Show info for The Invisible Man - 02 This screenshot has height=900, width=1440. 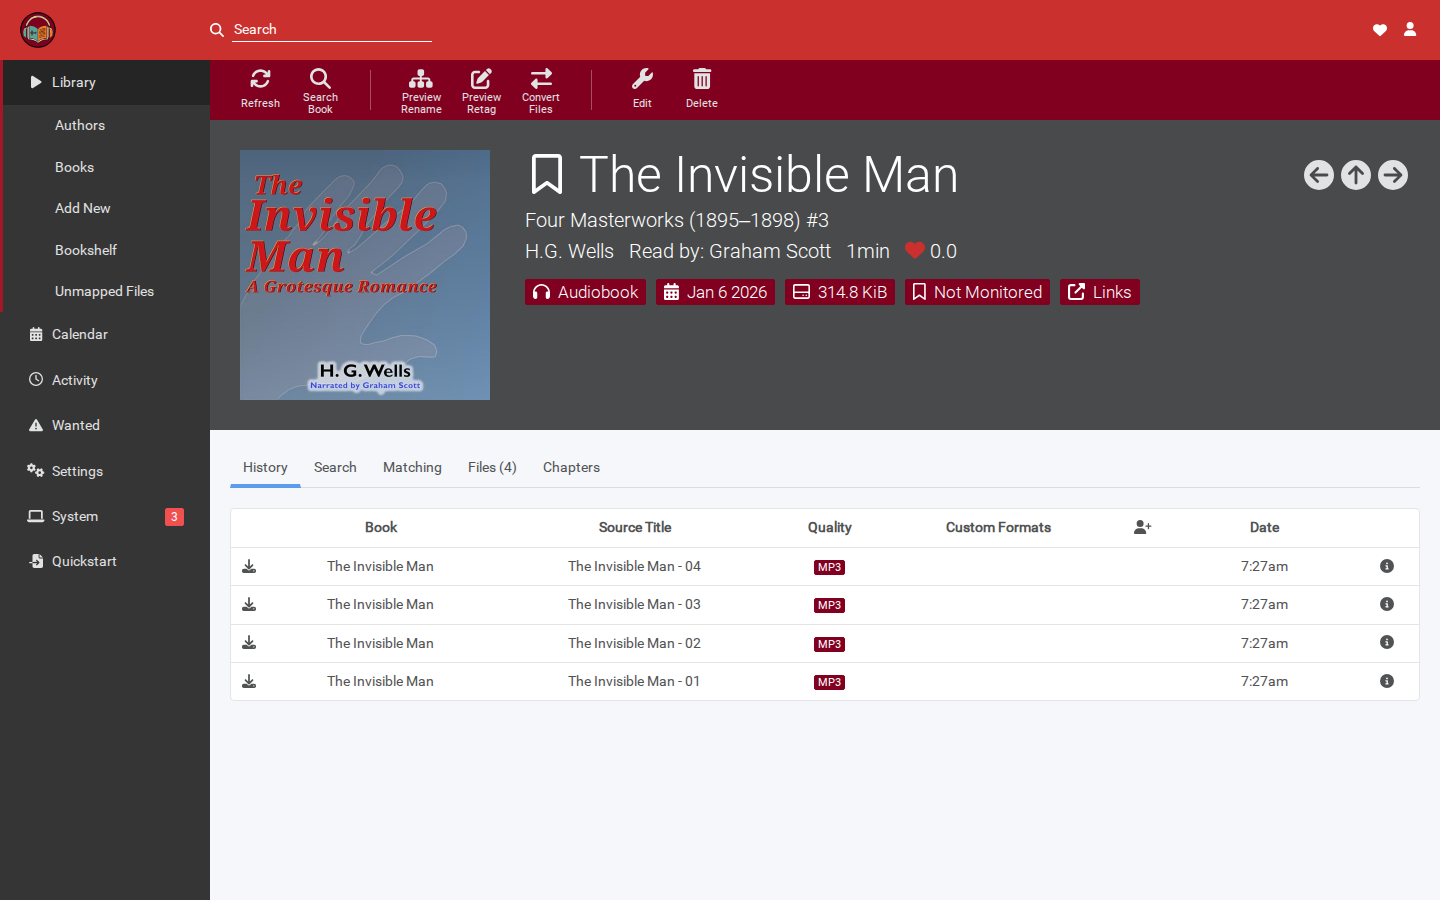pos(1387,643)
